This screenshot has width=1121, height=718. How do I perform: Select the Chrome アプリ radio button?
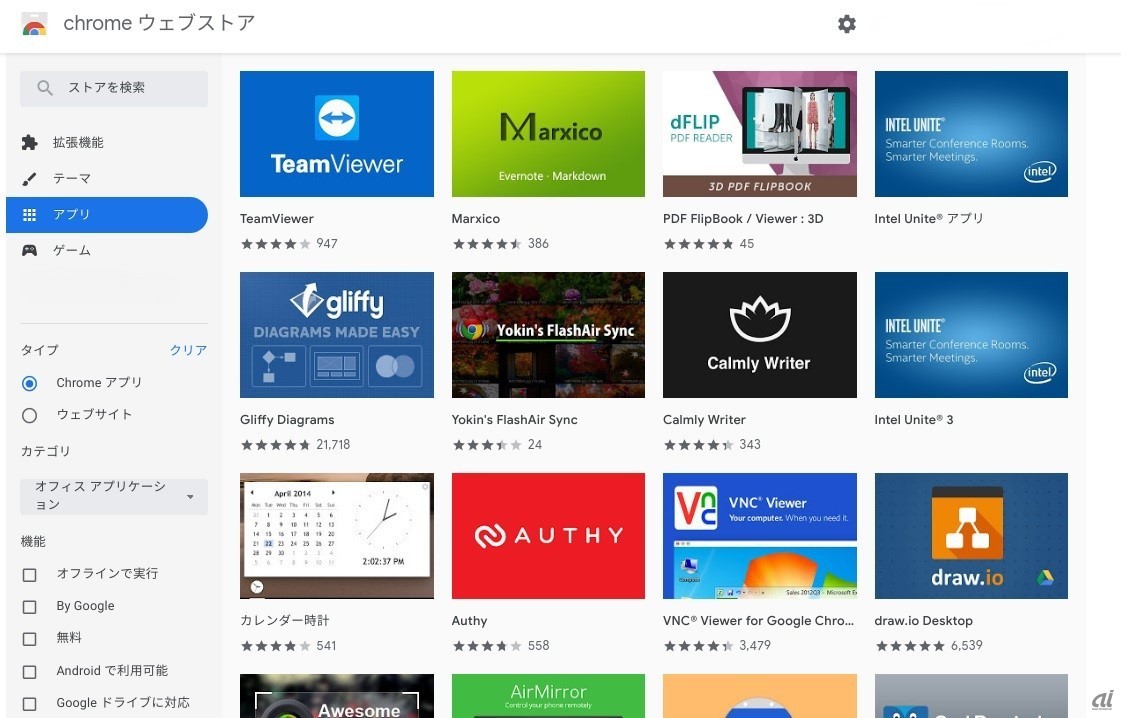29,383
